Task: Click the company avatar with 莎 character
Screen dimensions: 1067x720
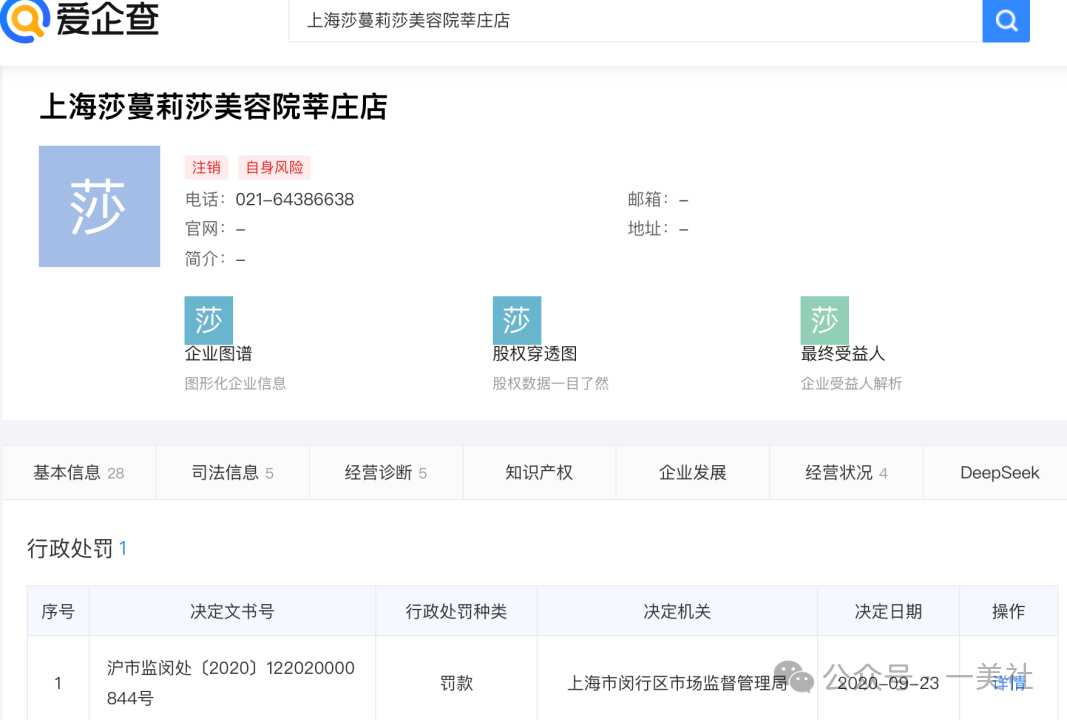Action: (99, 206)
